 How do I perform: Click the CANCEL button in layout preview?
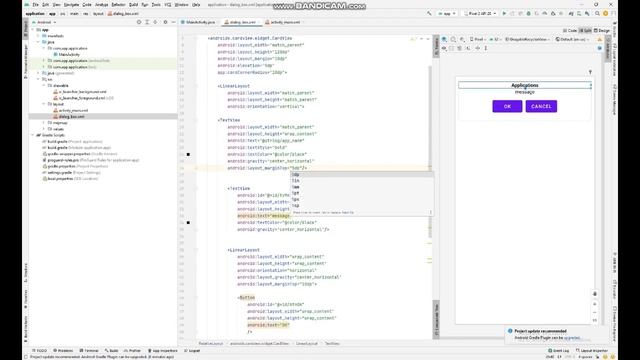541,107
